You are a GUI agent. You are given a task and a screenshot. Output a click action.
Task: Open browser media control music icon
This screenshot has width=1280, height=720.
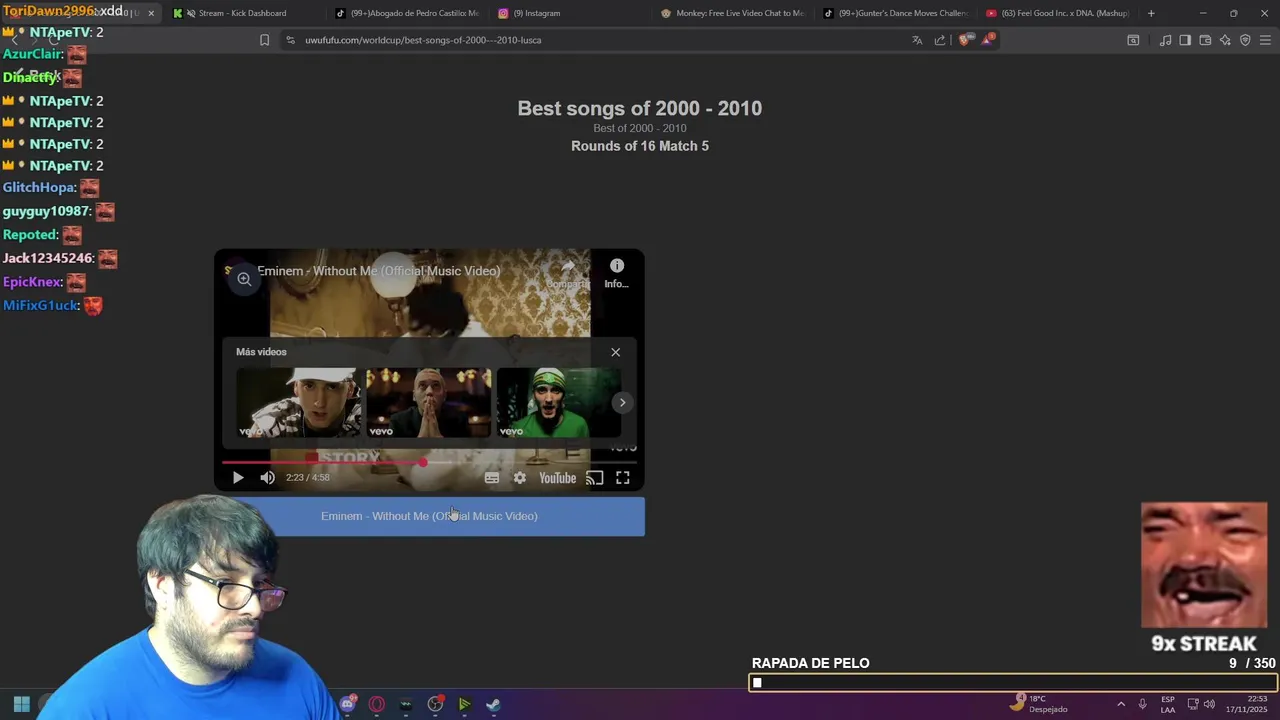point(1165,40)
